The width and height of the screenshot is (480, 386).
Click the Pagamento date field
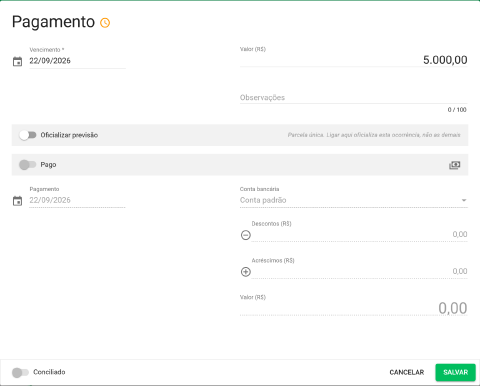(x=77, y=200)
